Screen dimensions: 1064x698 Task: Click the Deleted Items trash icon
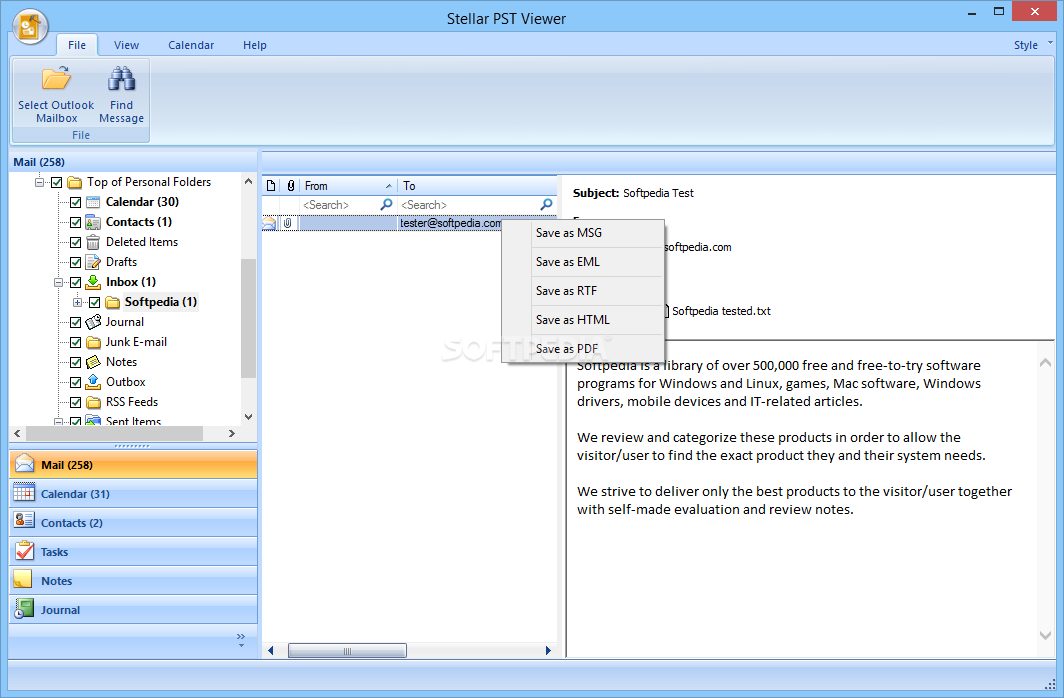[x=94, y=242]
